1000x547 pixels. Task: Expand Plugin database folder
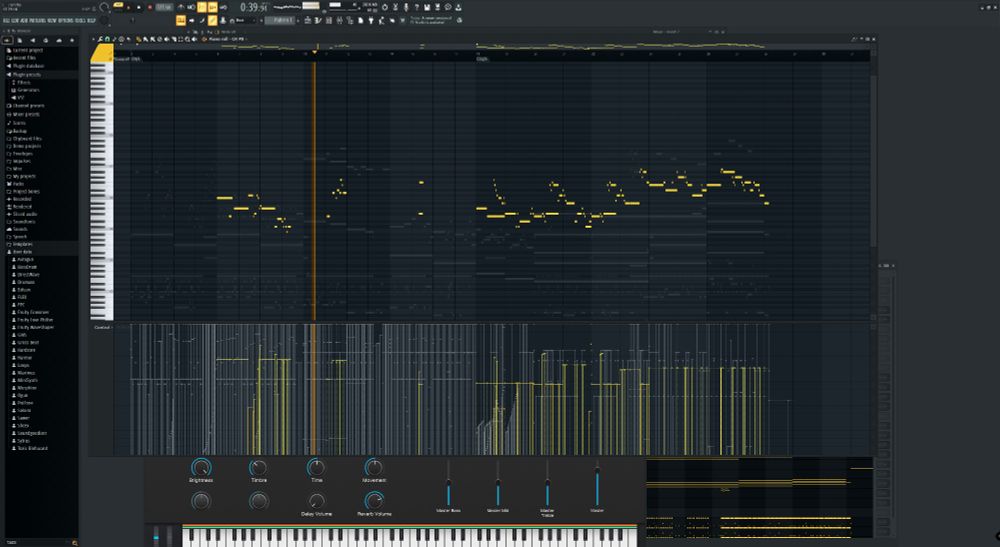click(27, 66)
